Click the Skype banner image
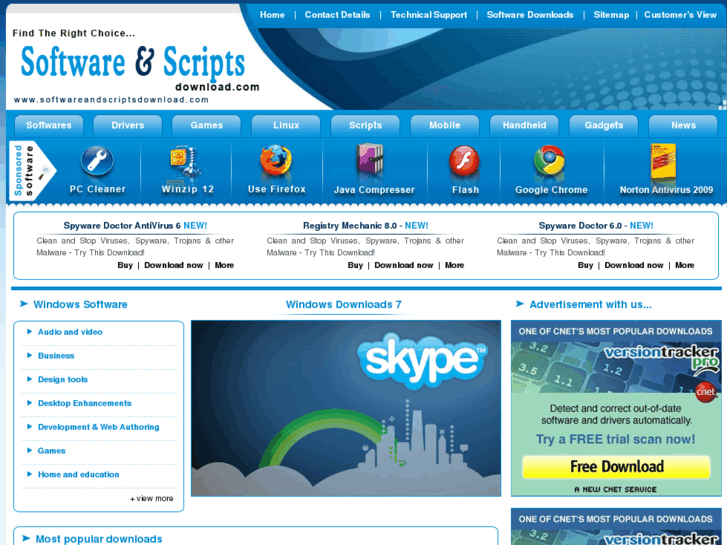The height and width of the screenshot is (545, 727). 346,408
